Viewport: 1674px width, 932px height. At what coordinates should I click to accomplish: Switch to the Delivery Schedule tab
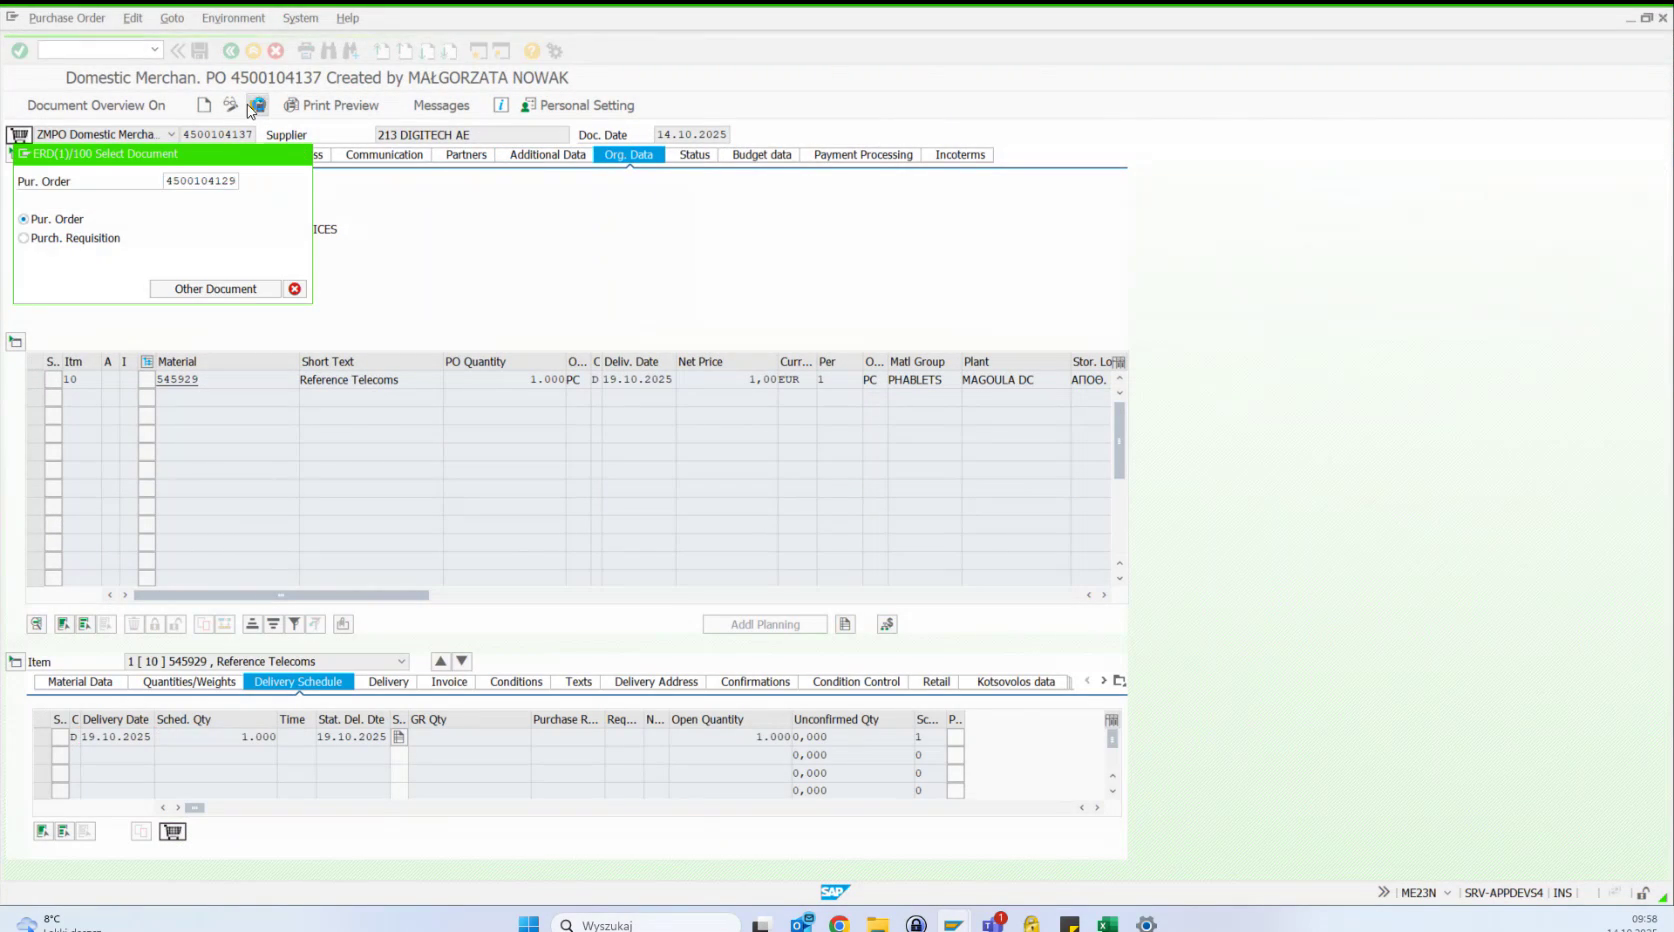pyautogui.click(x=297, y=681)
